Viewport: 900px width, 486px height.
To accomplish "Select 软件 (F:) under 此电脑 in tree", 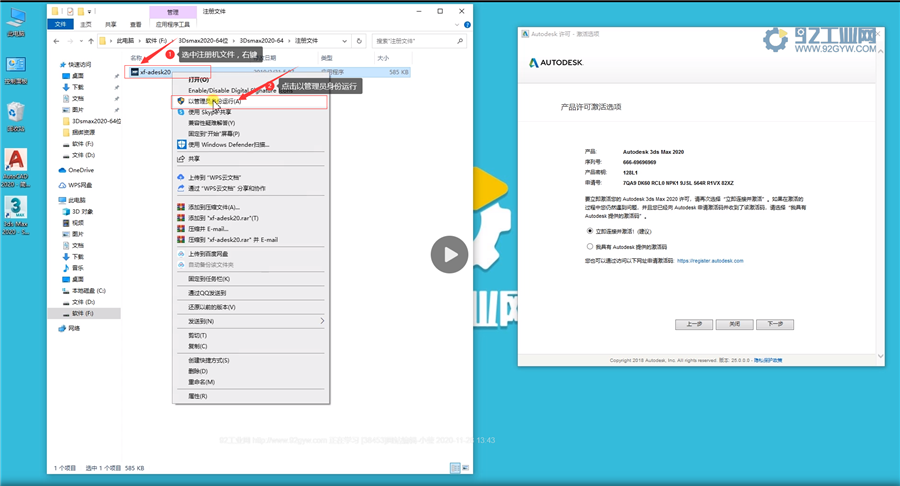I will coord(84,313).
